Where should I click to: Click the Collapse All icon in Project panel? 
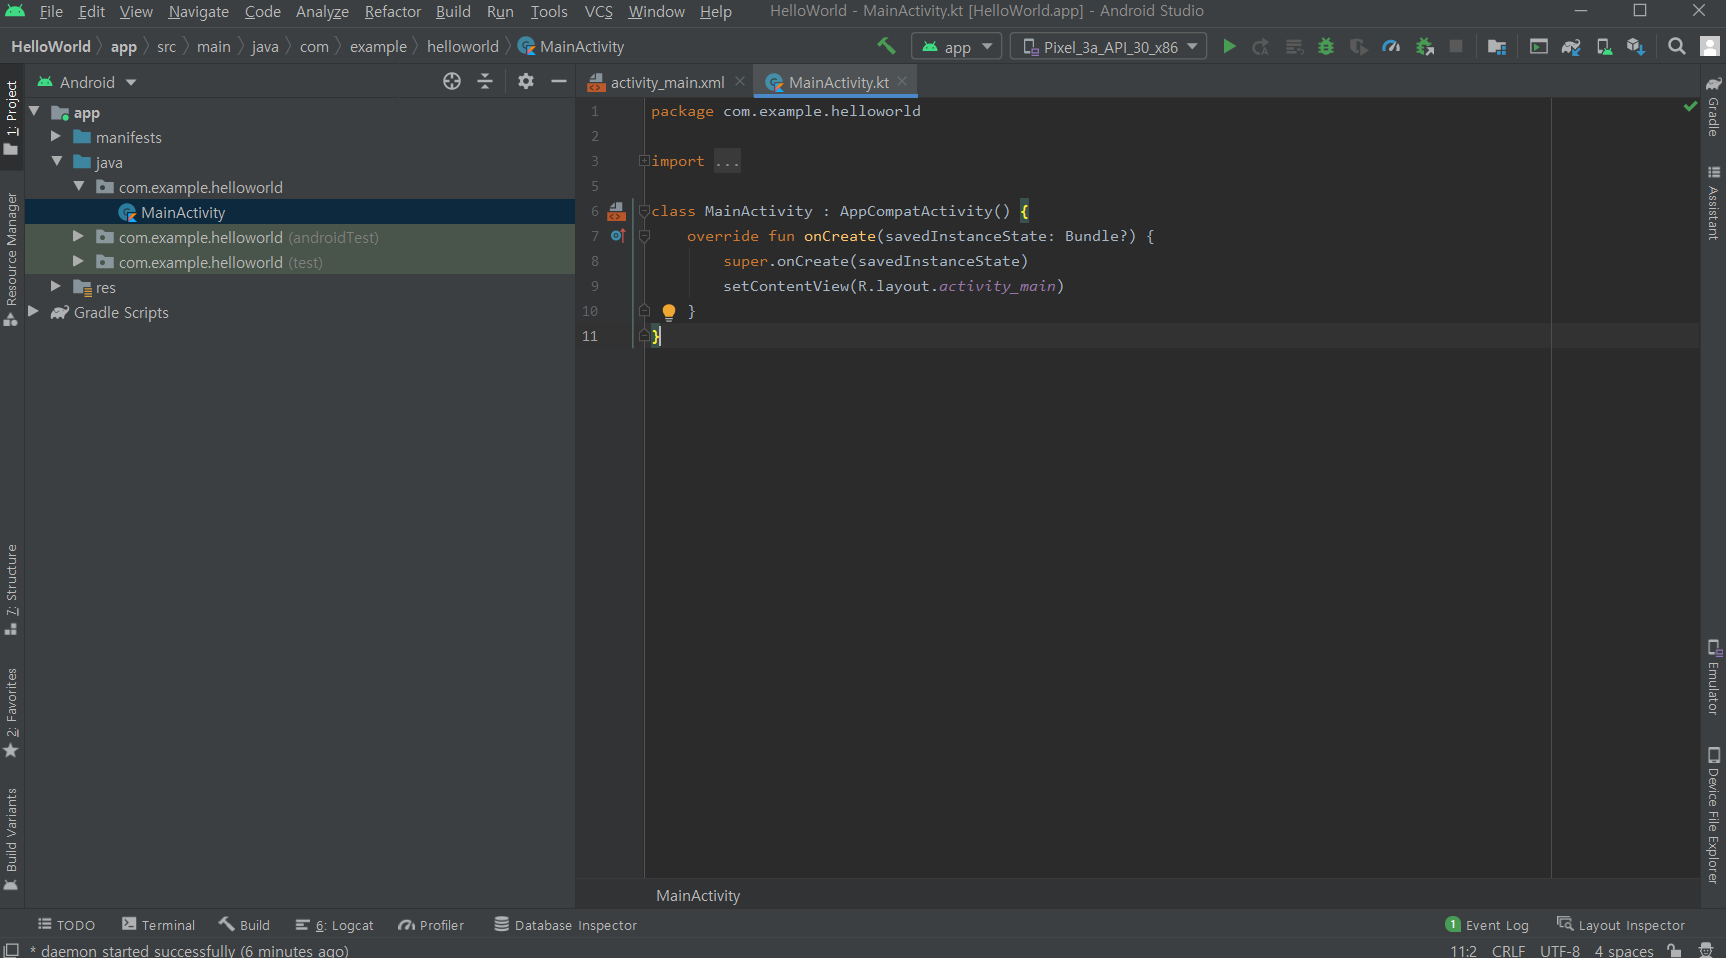(485, 82)
